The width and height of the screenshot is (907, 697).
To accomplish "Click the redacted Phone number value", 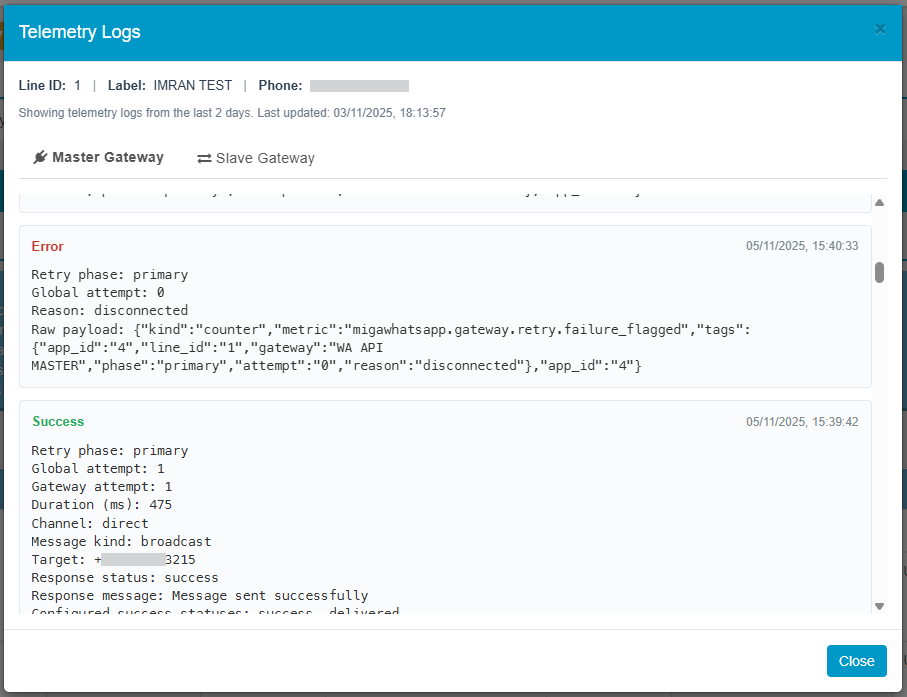I will coord(359,86).
